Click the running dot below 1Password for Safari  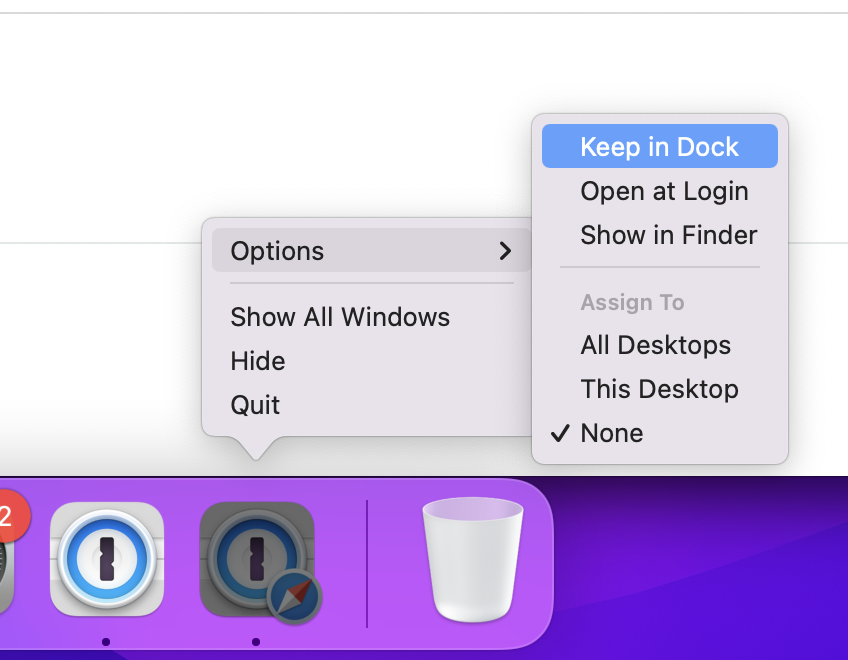pos(256,641)
